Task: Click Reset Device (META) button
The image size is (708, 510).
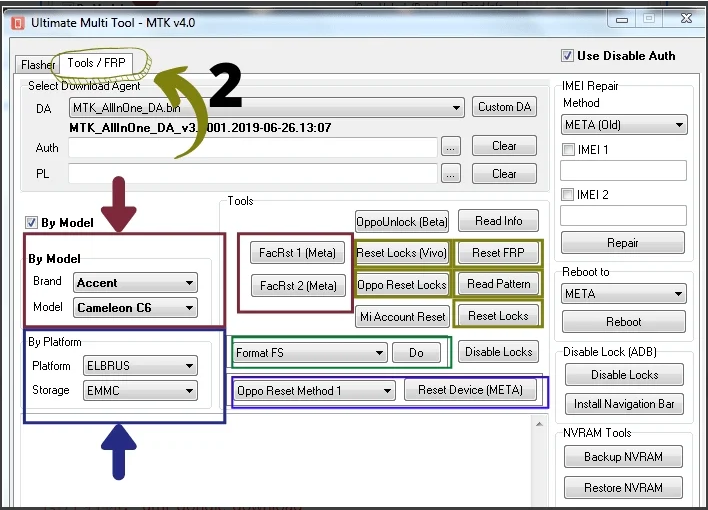Action: [x=470, y=390]
